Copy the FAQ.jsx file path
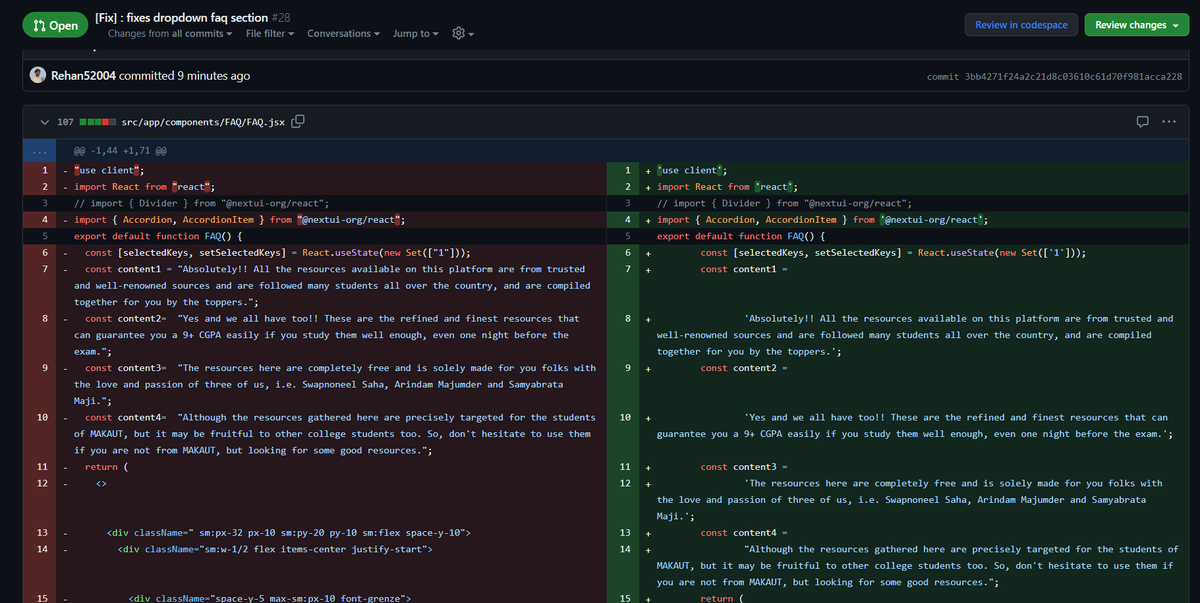The width and height of the screenshot is (1200, 603). (x=298, y=122)
